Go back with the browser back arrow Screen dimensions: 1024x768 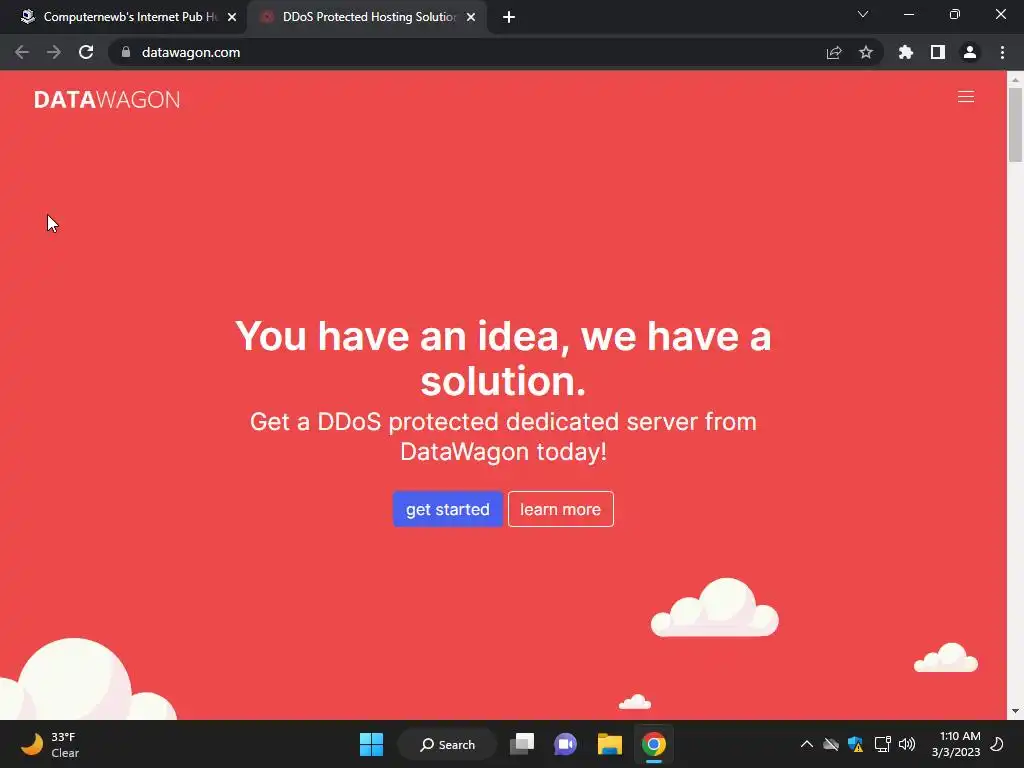click(22, 52)
